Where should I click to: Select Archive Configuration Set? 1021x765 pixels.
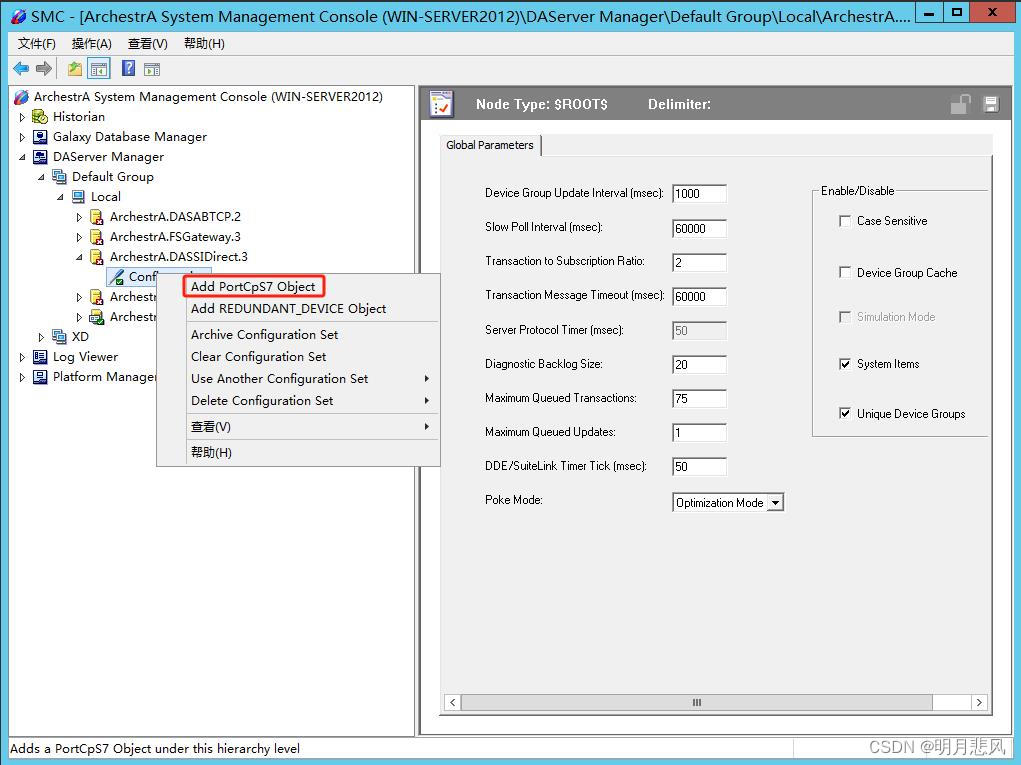264,335
